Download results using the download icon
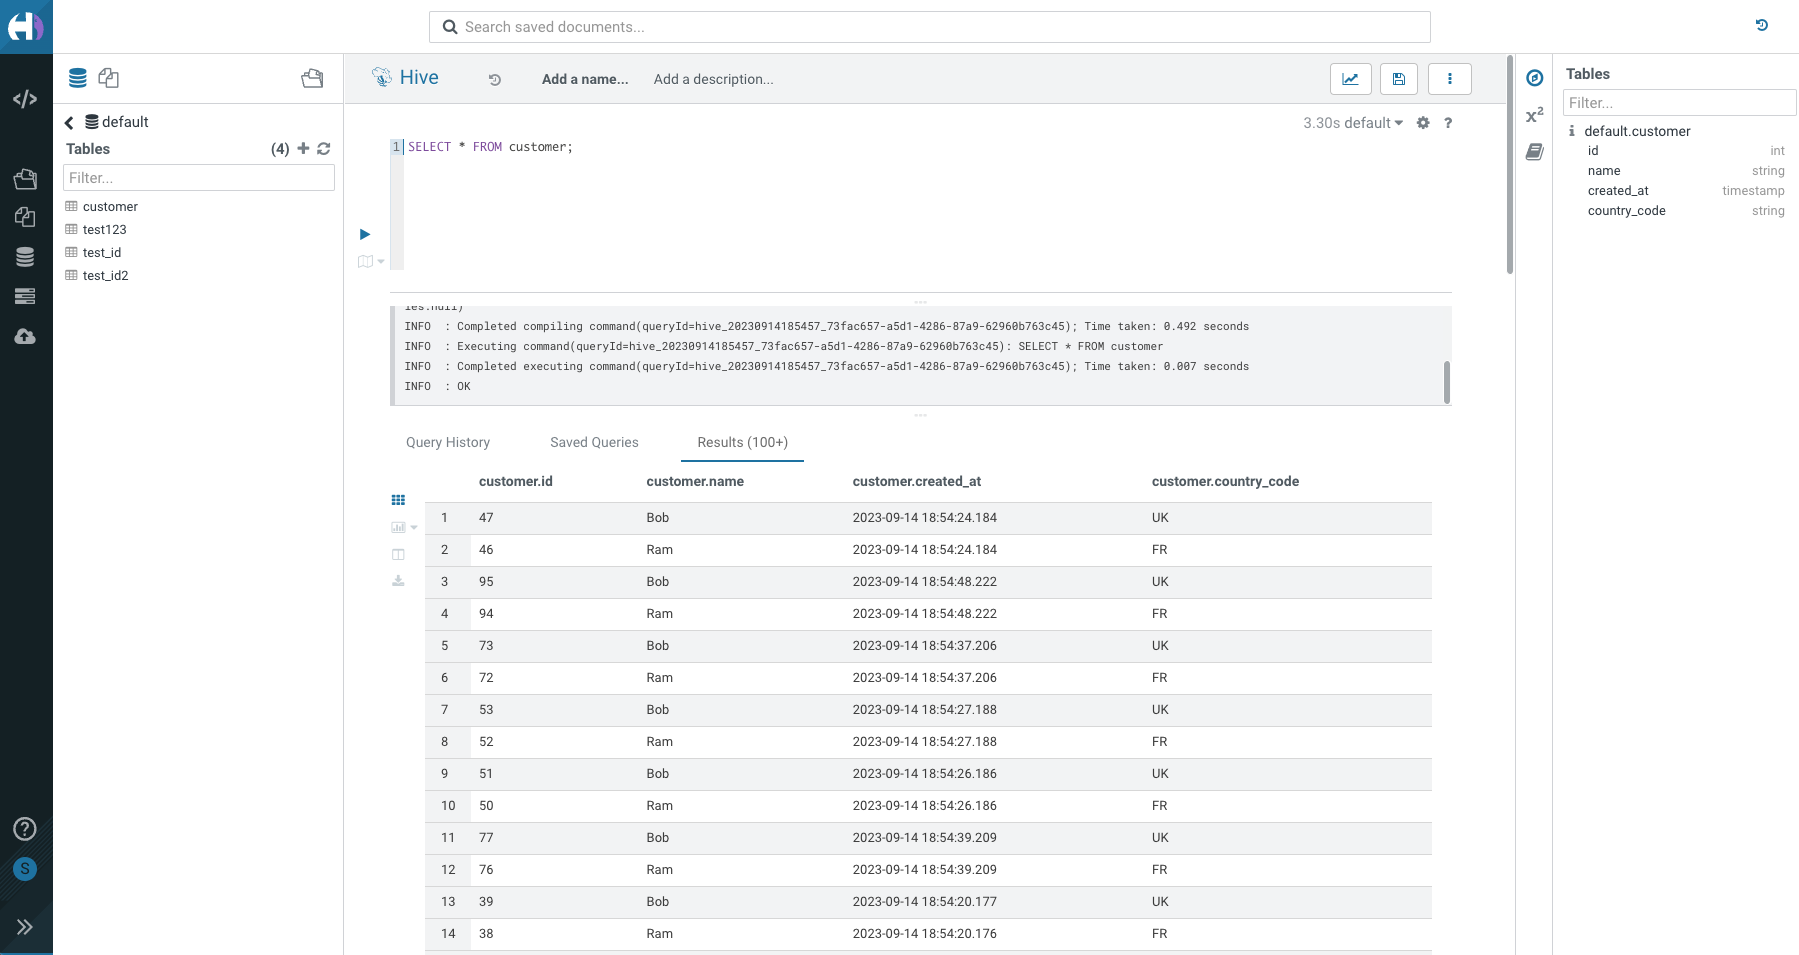Image resolution: width=1799 pixels, height=955 pixels. click(x=398, y=581)
